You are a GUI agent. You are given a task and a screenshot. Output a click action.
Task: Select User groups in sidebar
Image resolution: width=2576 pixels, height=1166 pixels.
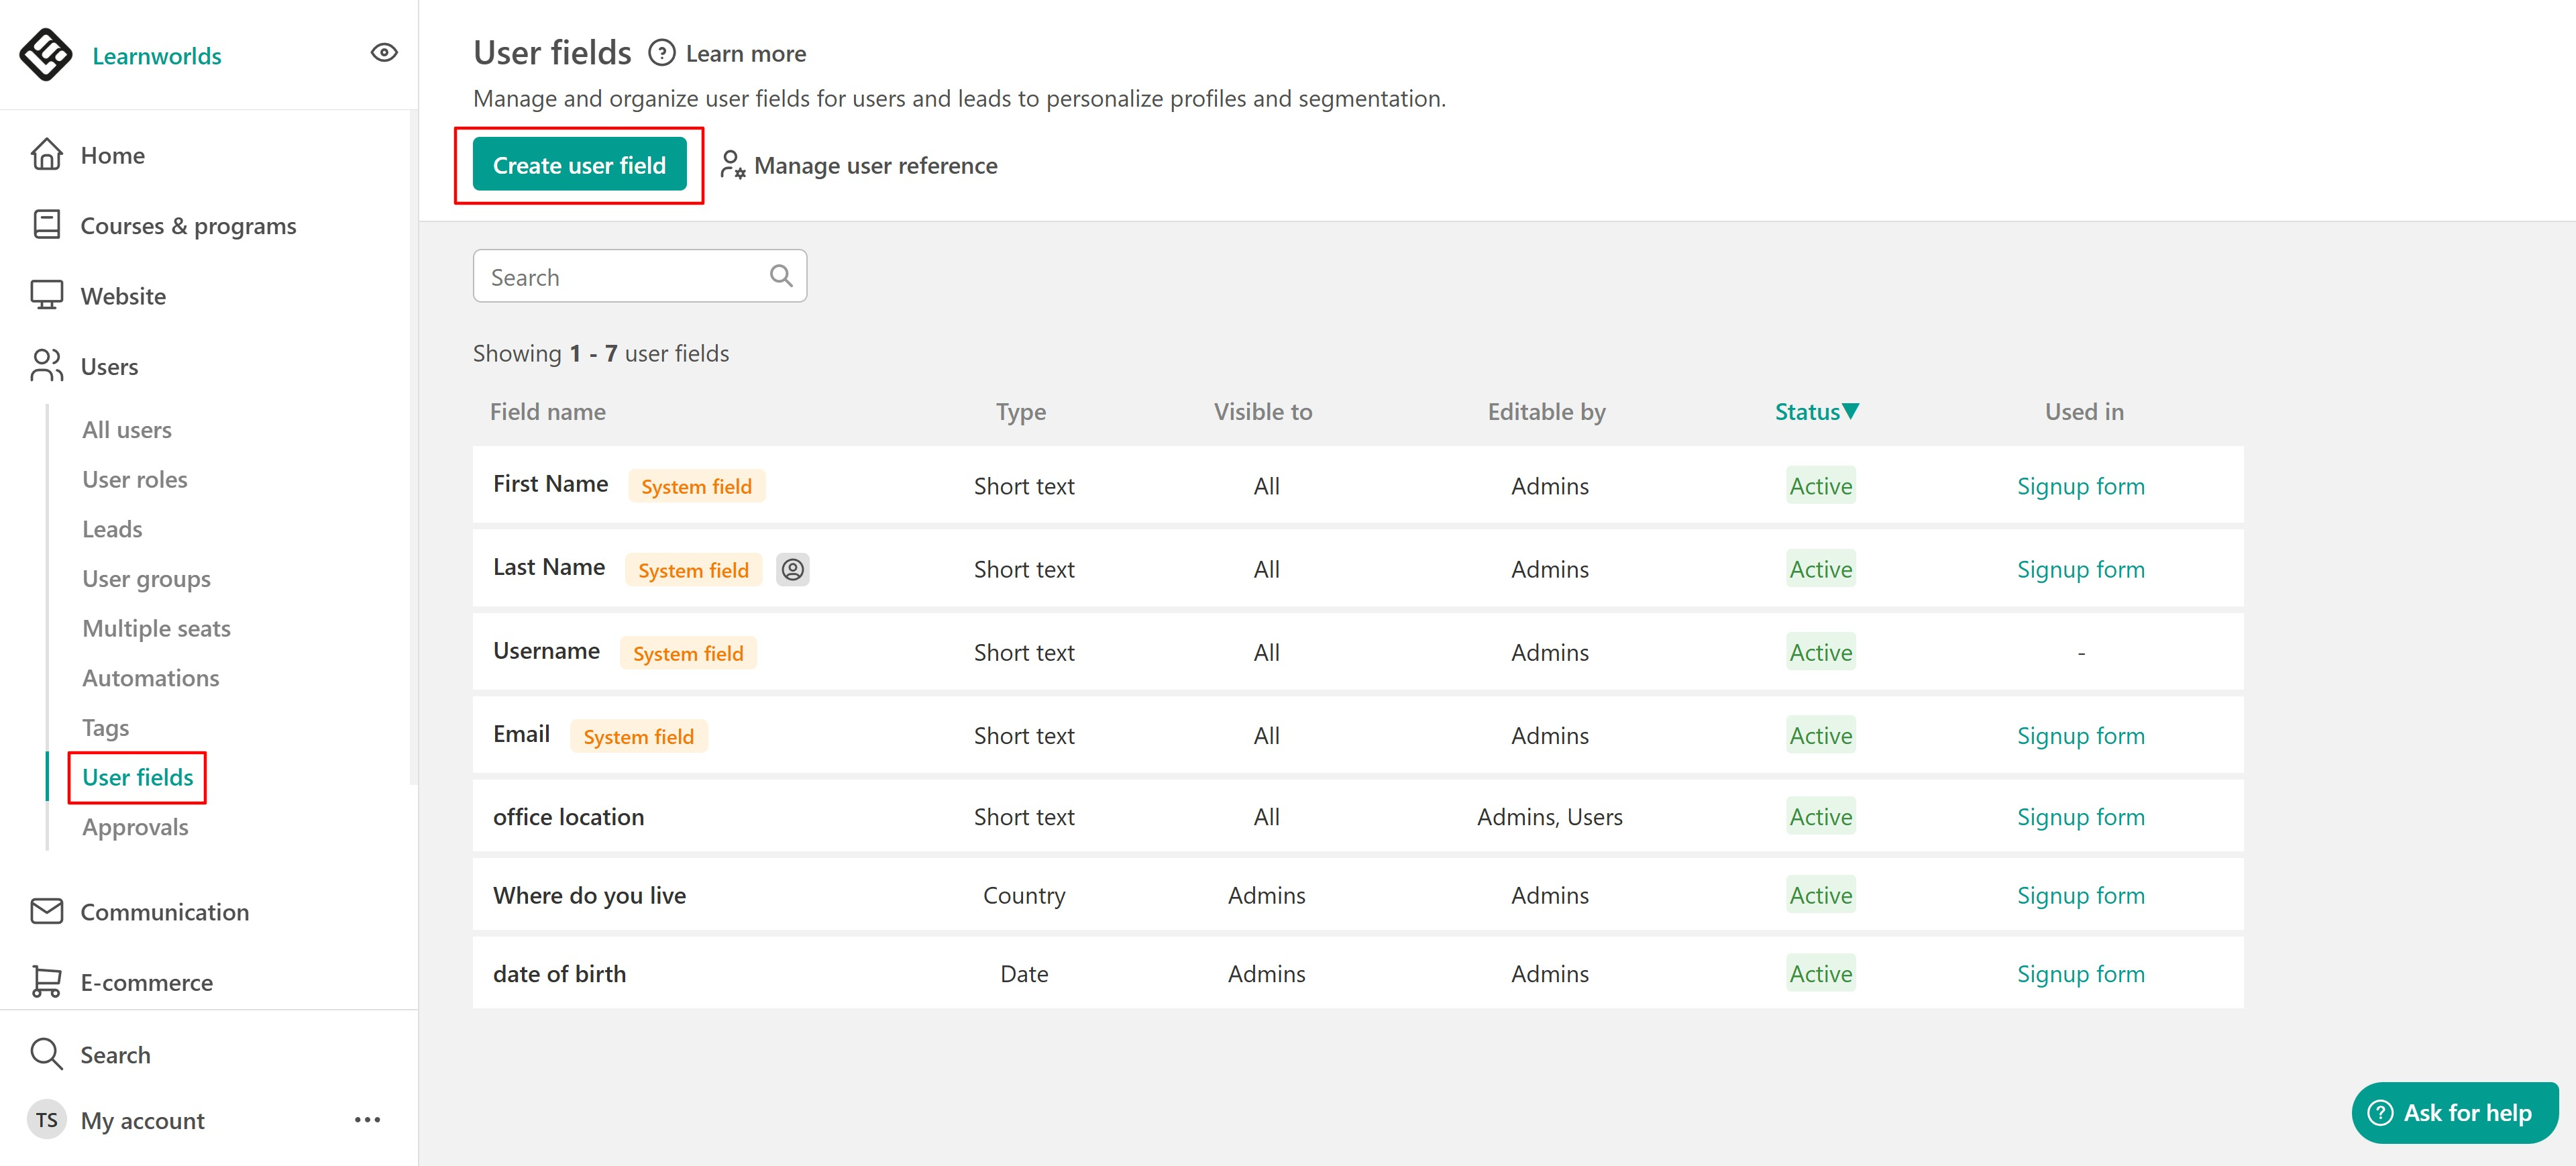click(x=146, y=579)
